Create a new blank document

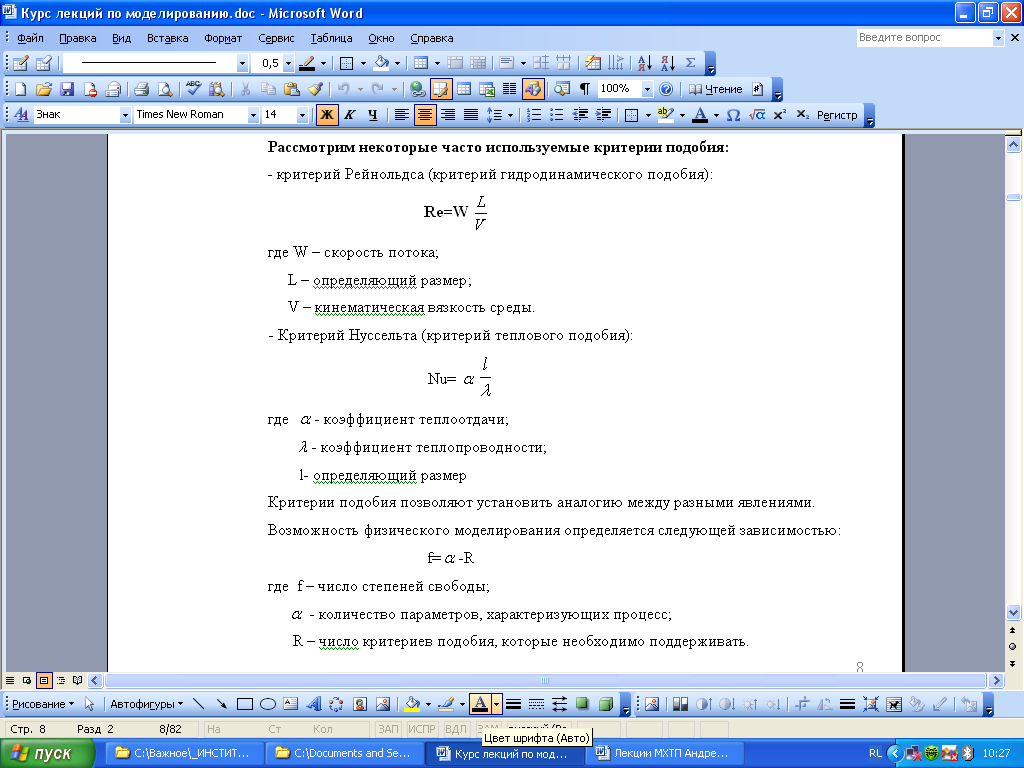[21, 89]
